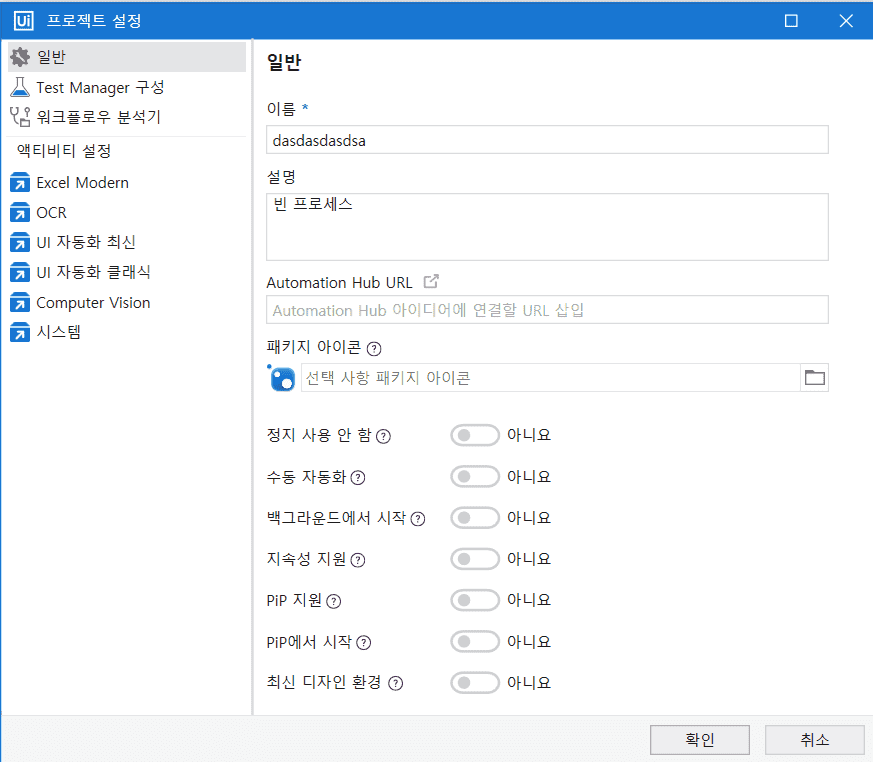Click the 액티비티 설정 heading
The width and height of the screenshot is (873, 762).
point(64,151)
